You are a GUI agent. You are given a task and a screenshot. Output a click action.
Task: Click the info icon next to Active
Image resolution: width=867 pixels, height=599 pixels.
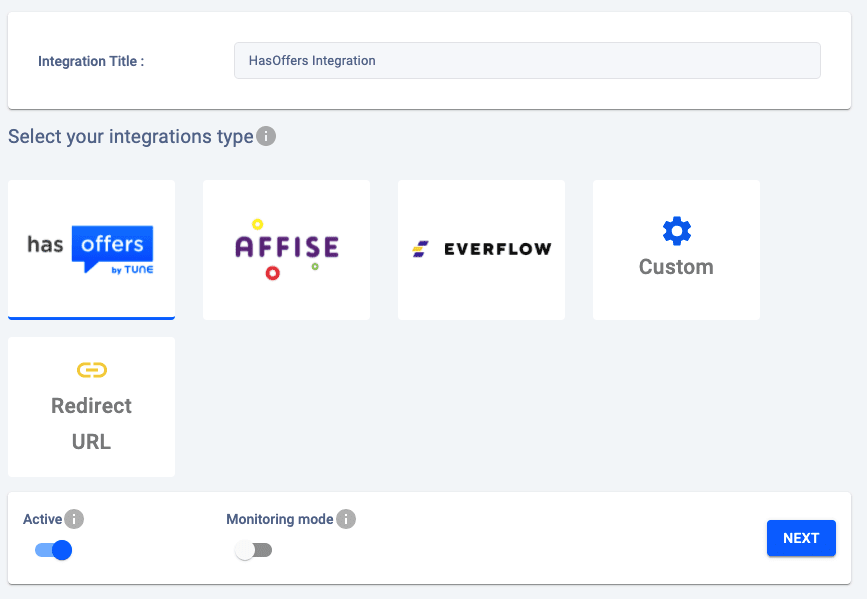click(x=74, y=519)
